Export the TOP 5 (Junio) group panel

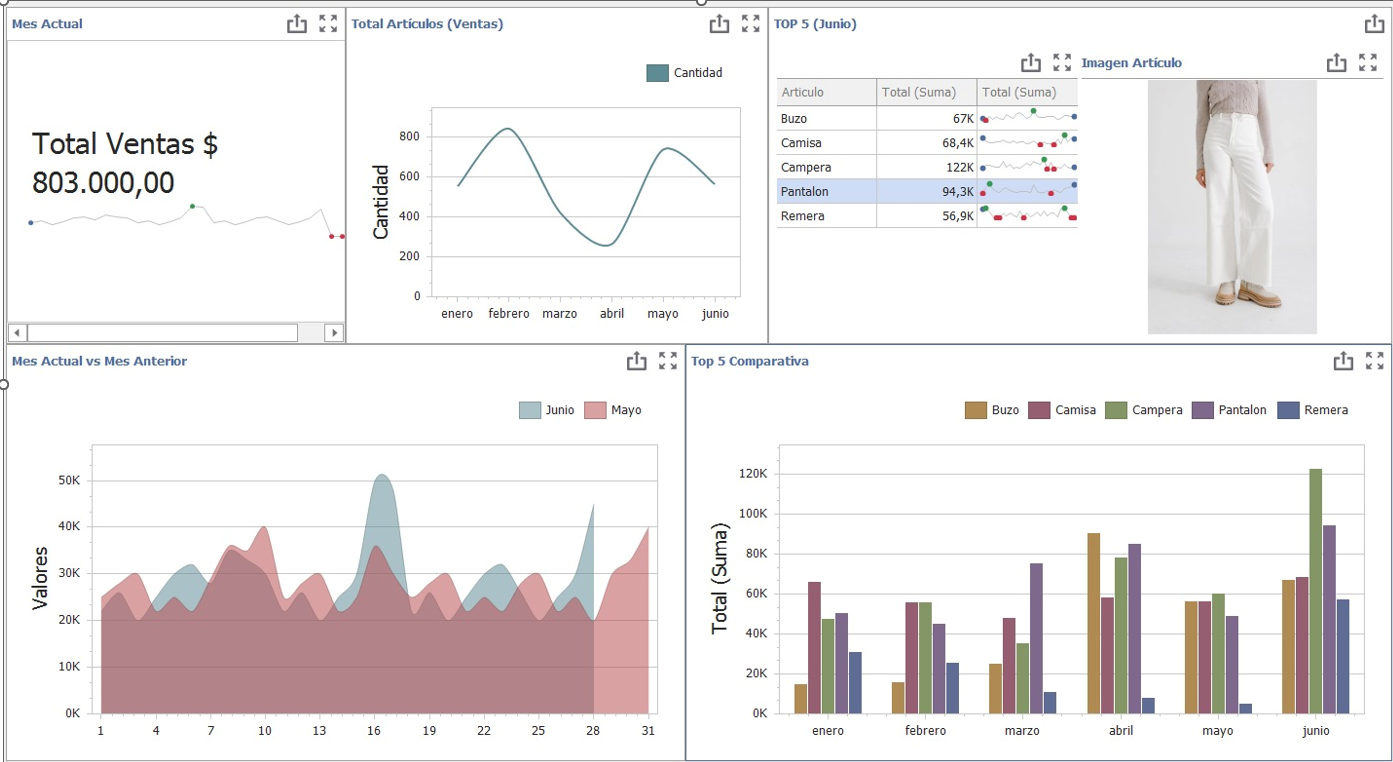click(x=1374, y=24)
